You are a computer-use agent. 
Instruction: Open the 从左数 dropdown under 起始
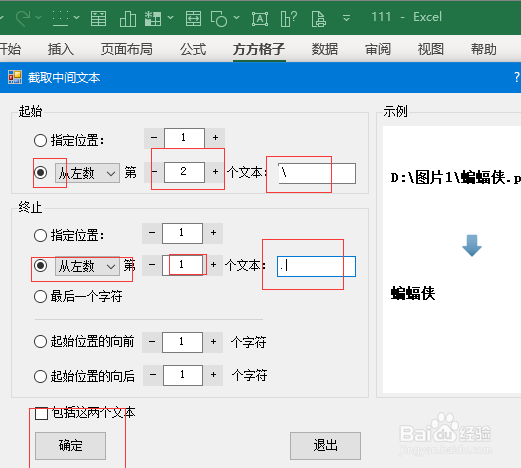(x=87, y=173)
